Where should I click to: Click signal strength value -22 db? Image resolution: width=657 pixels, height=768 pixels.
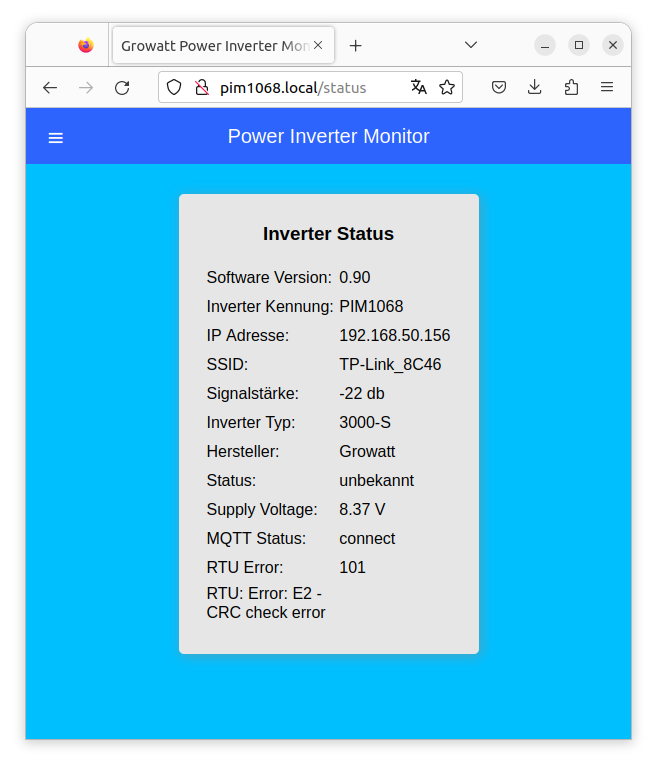coord(362,393)
